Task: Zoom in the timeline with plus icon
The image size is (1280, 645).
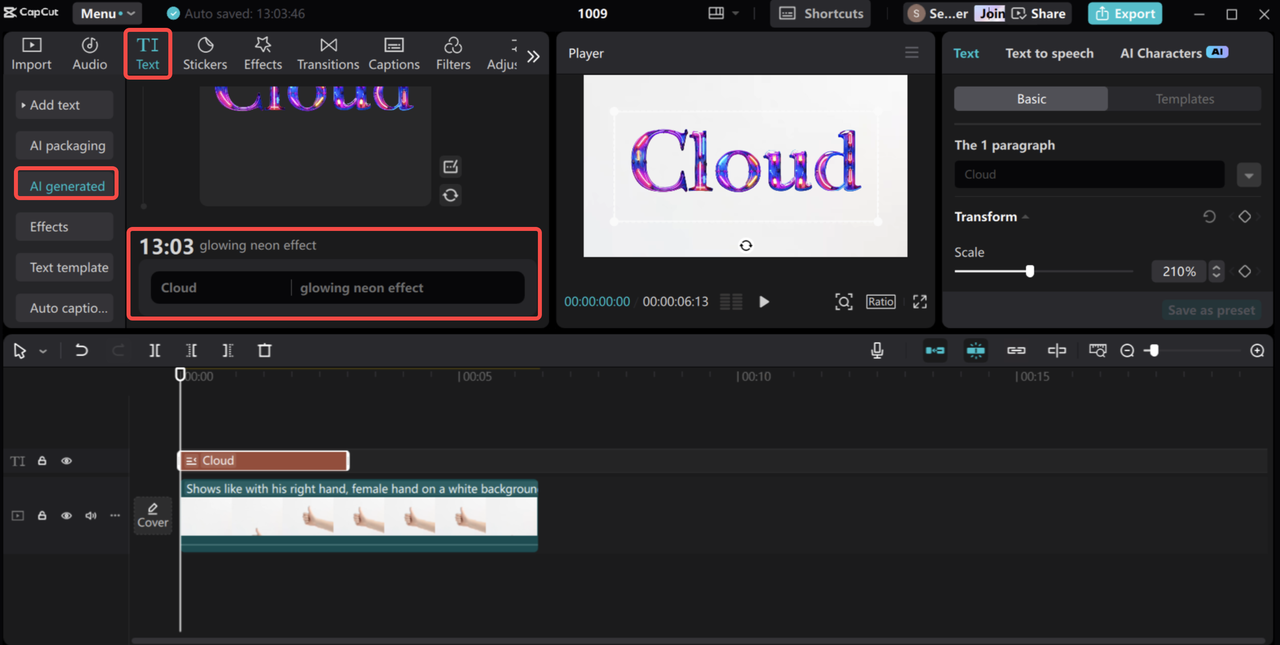Action: point(1258,351)
